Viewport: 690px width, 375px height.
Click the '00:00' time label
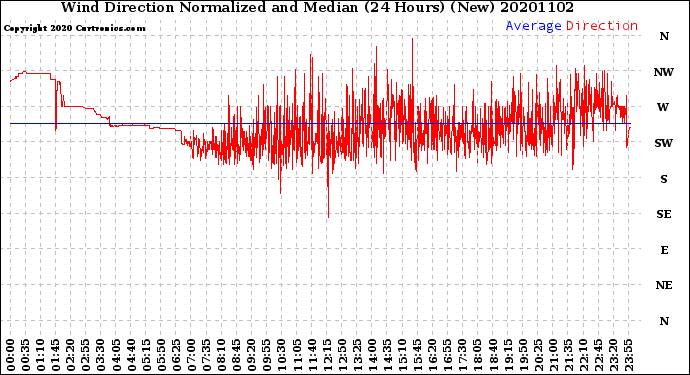click(x=10, y=355)
